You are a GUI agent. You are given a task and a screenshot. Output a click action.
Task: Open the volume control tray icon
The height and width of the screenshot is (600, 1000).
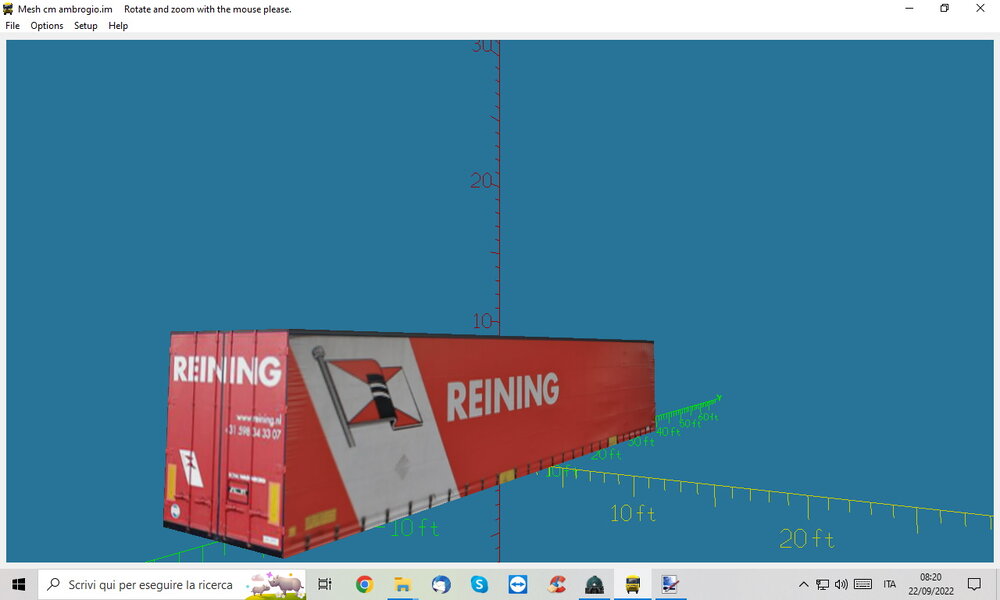tap(841, 584)
